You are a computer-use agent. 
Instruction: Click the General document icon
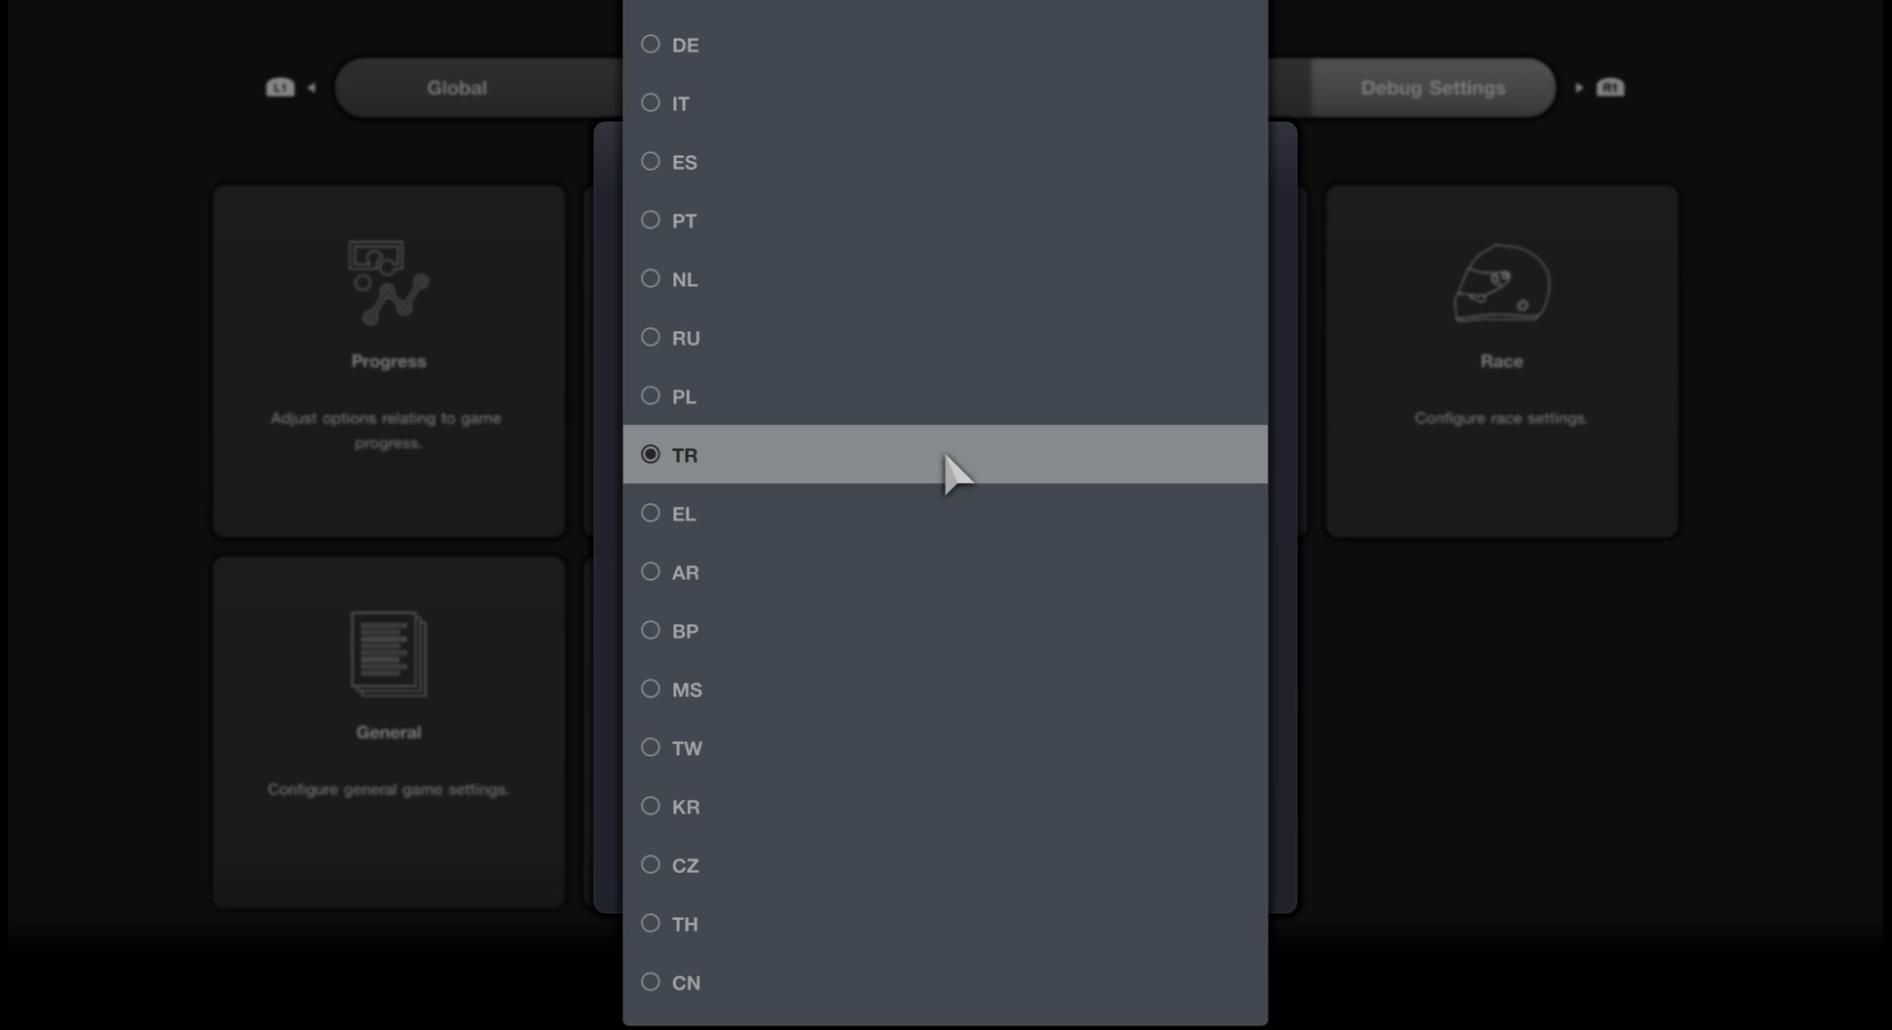[x=388, y=654]
